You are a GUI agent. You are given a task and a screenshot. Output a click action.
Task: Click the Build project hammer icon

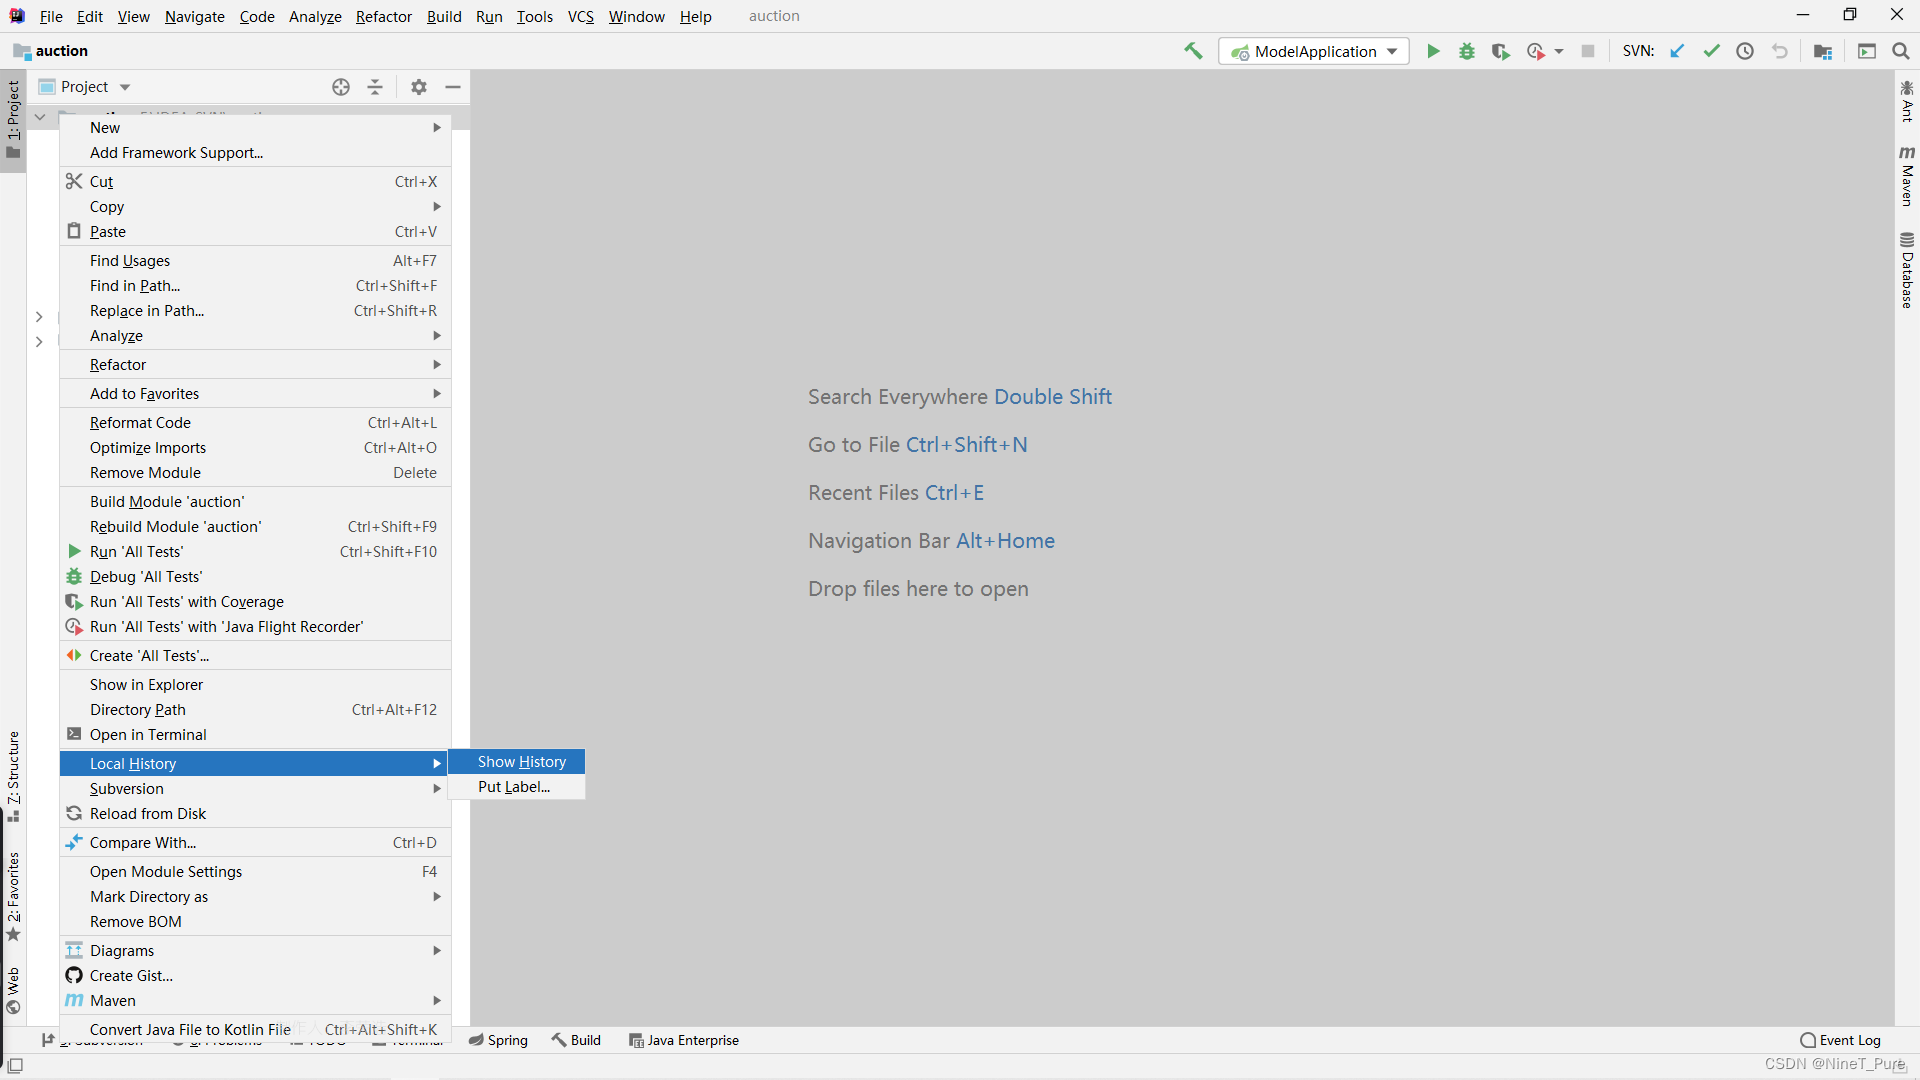pyautogui.click(x=1193, y=51)
